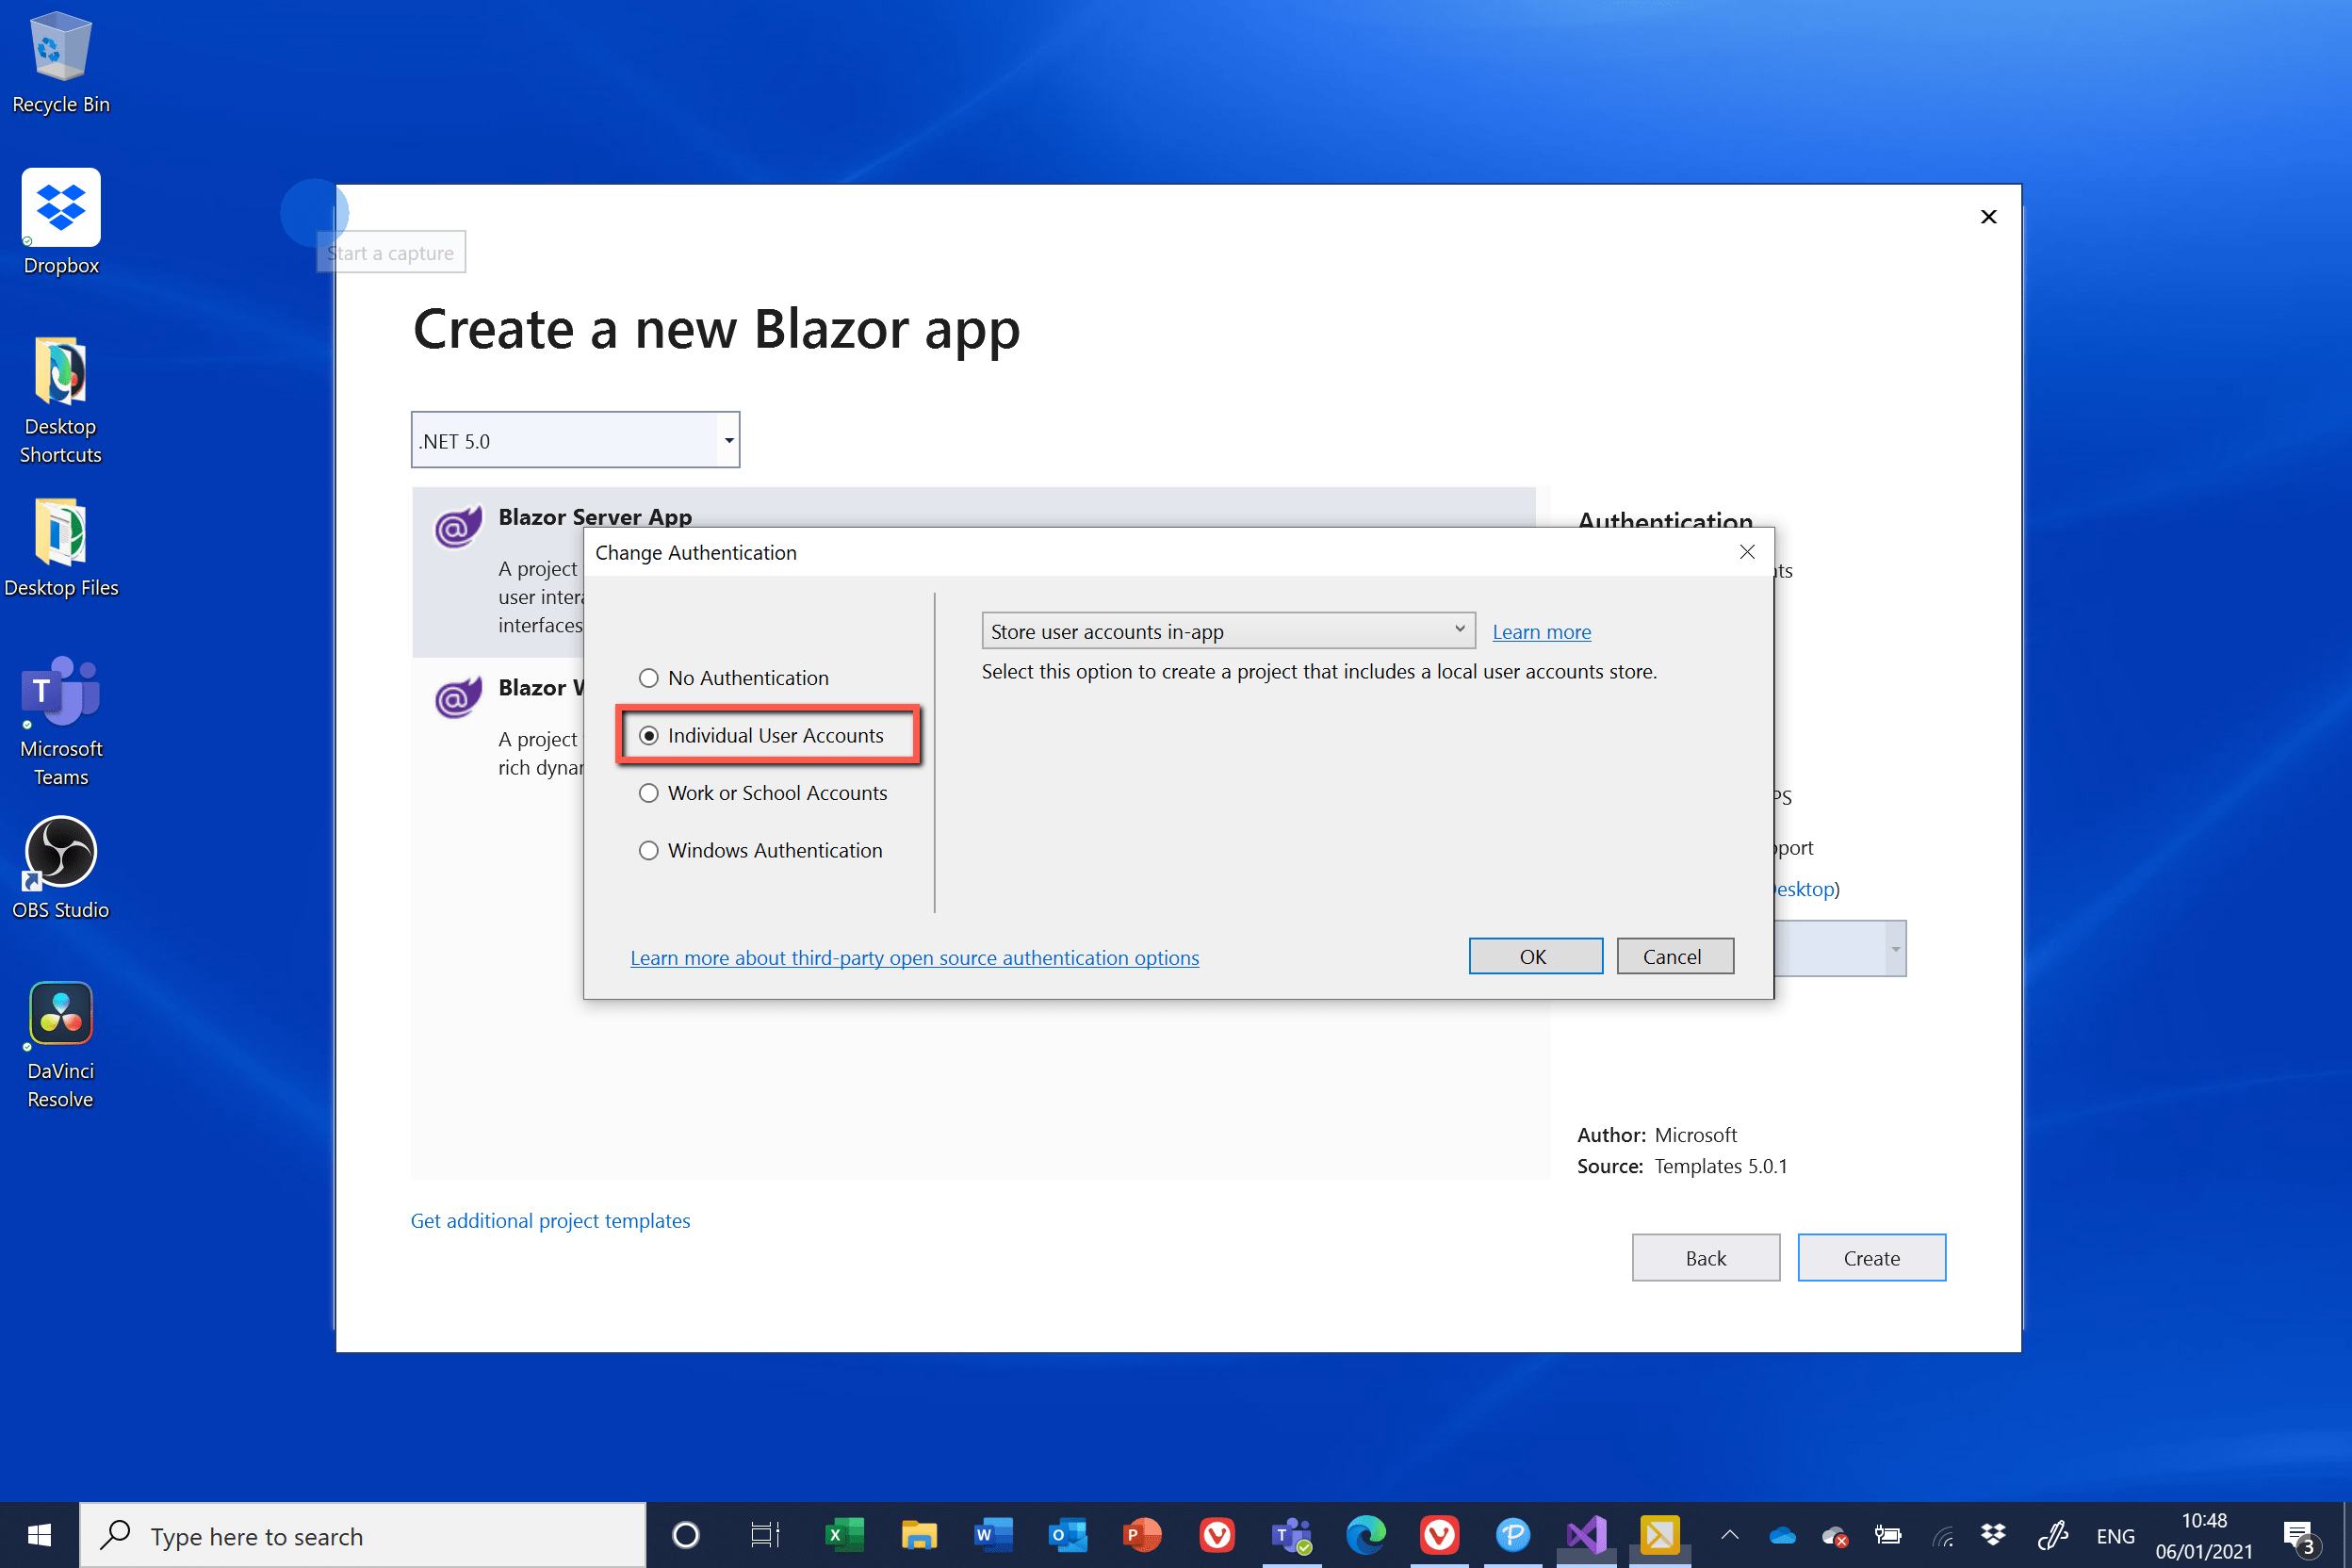The width and height of the screenshot is (2352, 1568).
Task: Open PowerPoint from the taskbar
Action: 1142,1535
